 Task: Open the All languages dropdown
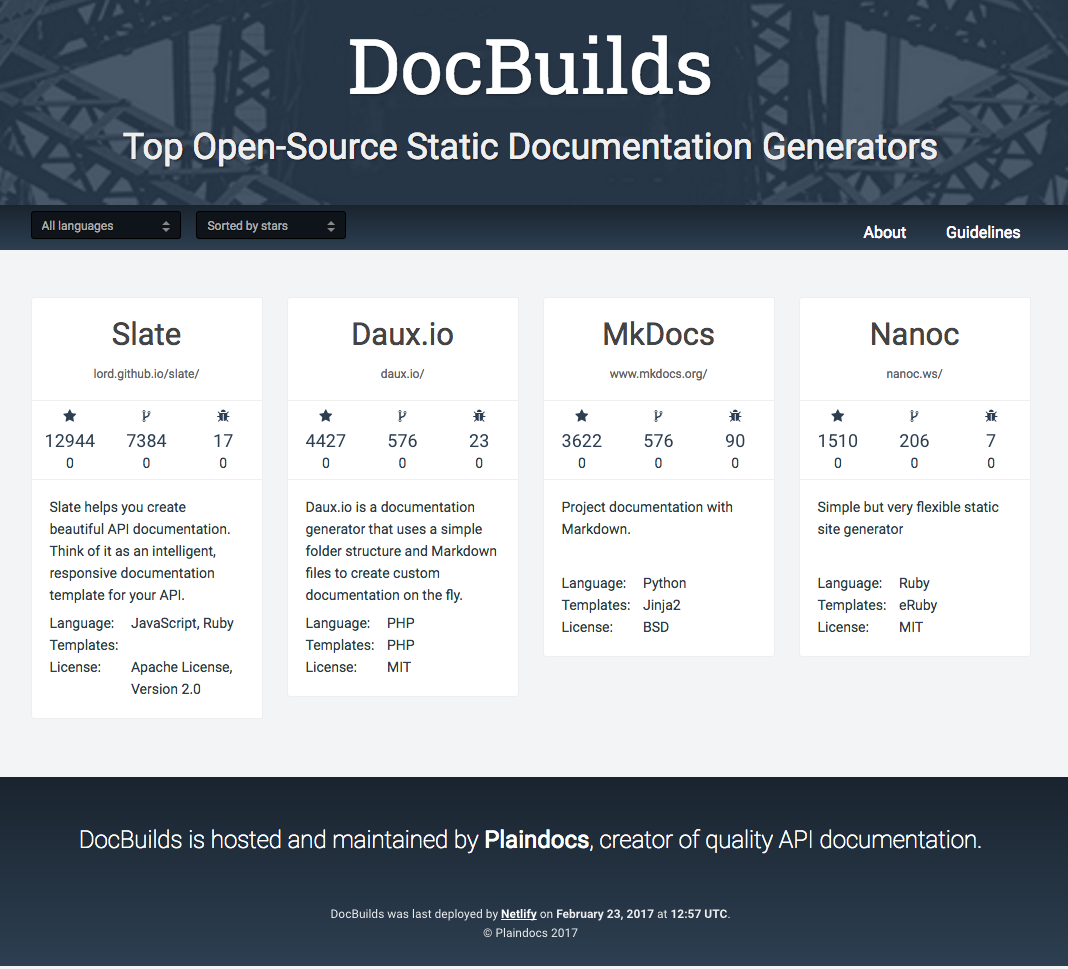click(106, 225)
